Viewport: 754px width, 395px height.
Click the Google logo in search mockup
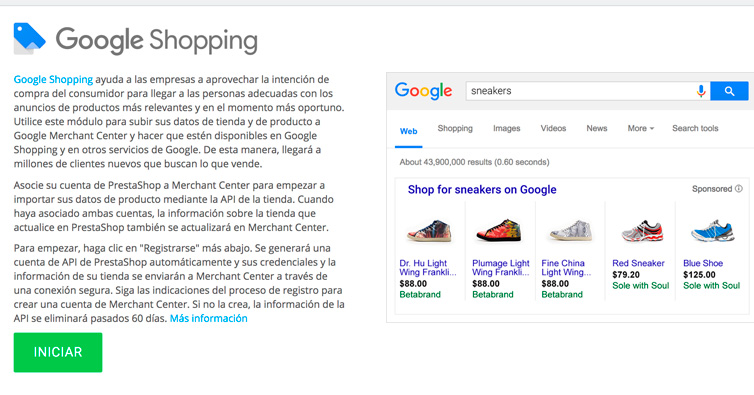tap(423, 91)
